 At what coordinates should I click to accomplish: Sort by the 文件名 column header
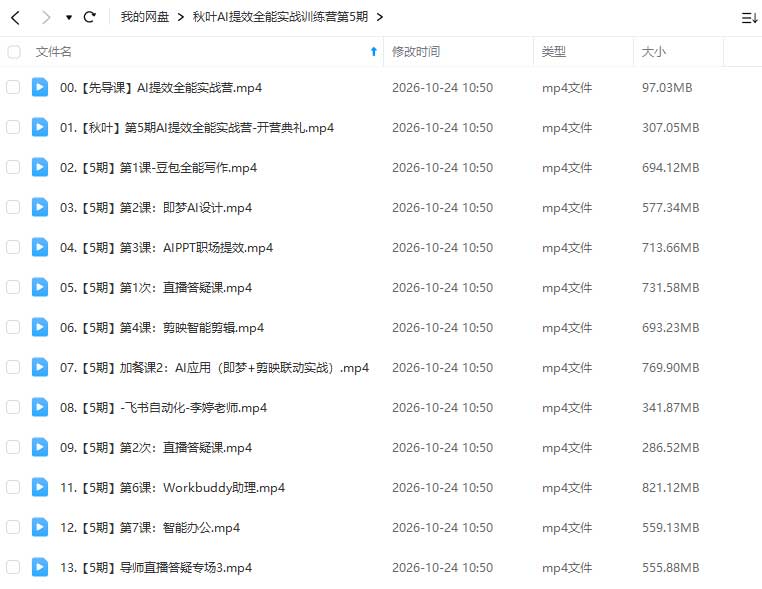(x=53, y=52)
